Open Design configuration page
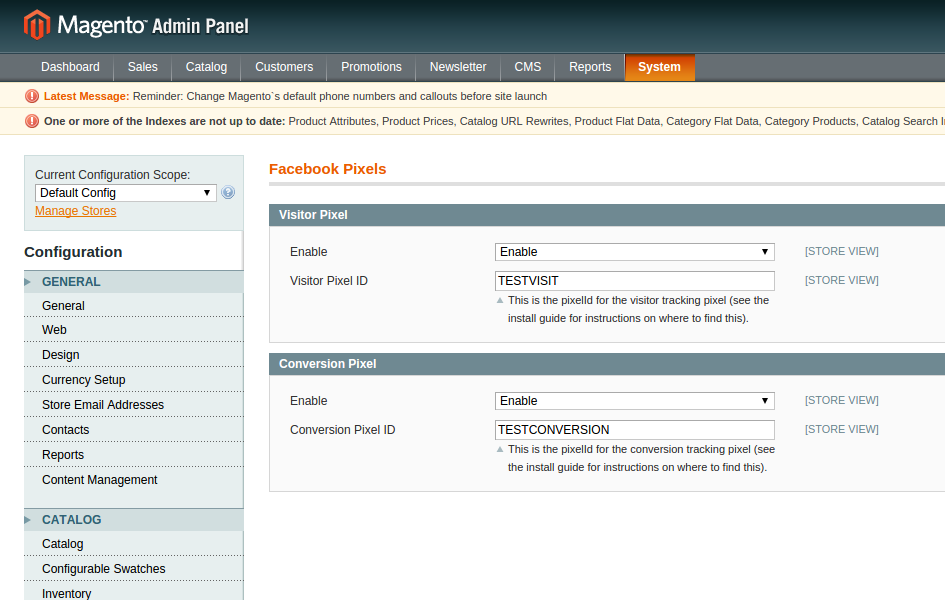 pyautogui.click(x=134, y=355)
